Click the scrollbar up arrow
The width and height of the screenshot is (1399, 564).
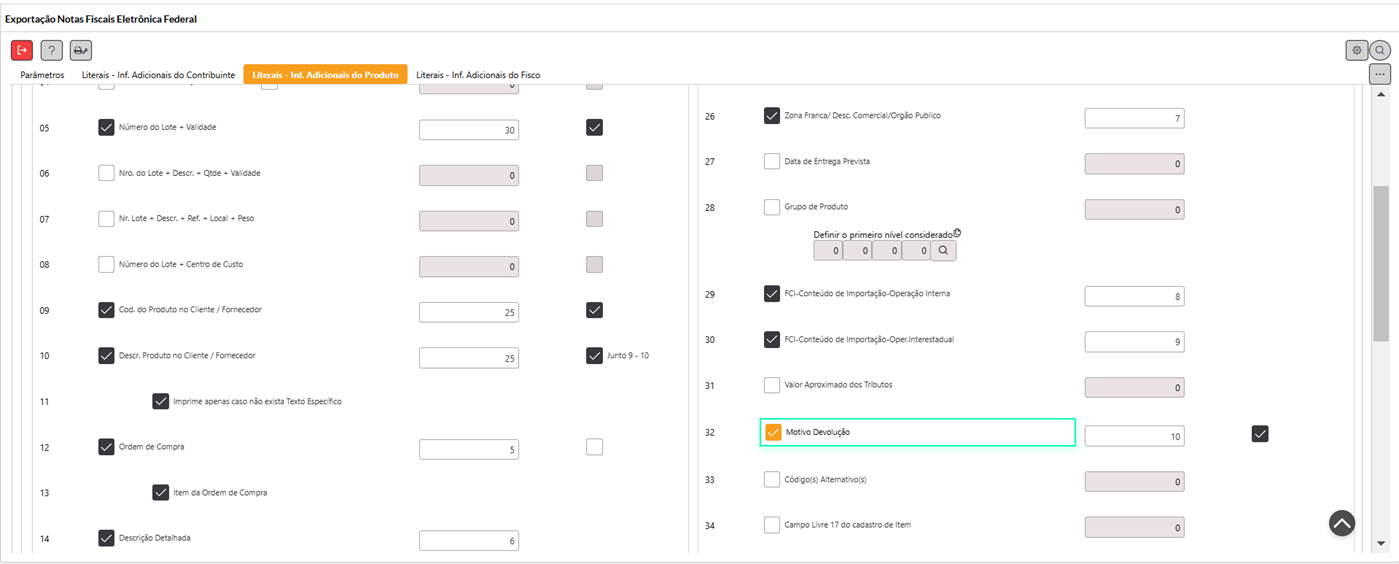pyautogui.click(x=1381, y=94)
